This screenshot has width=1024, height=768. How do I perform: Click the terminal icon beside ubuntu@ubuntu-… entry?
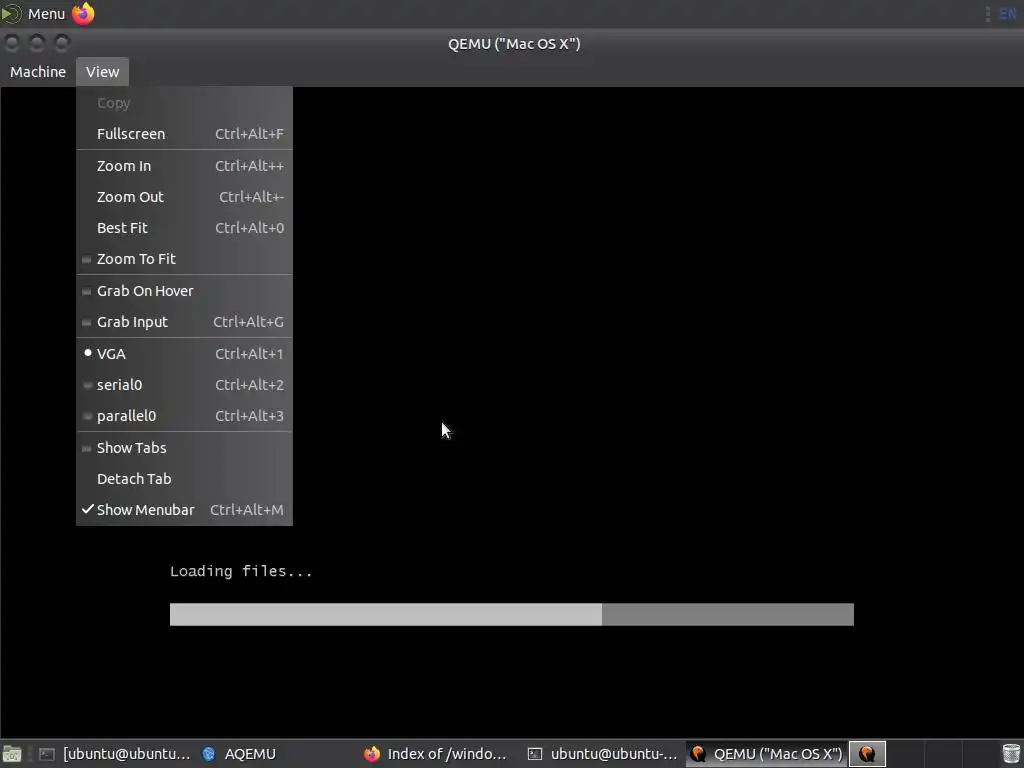point(535,754)
